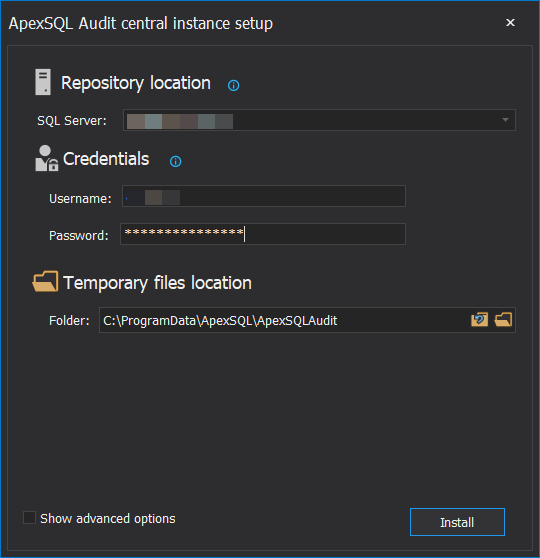This screenshot has width=540, height=558.
Task: Click the 'Password:' label
Action: click(79, 236)
